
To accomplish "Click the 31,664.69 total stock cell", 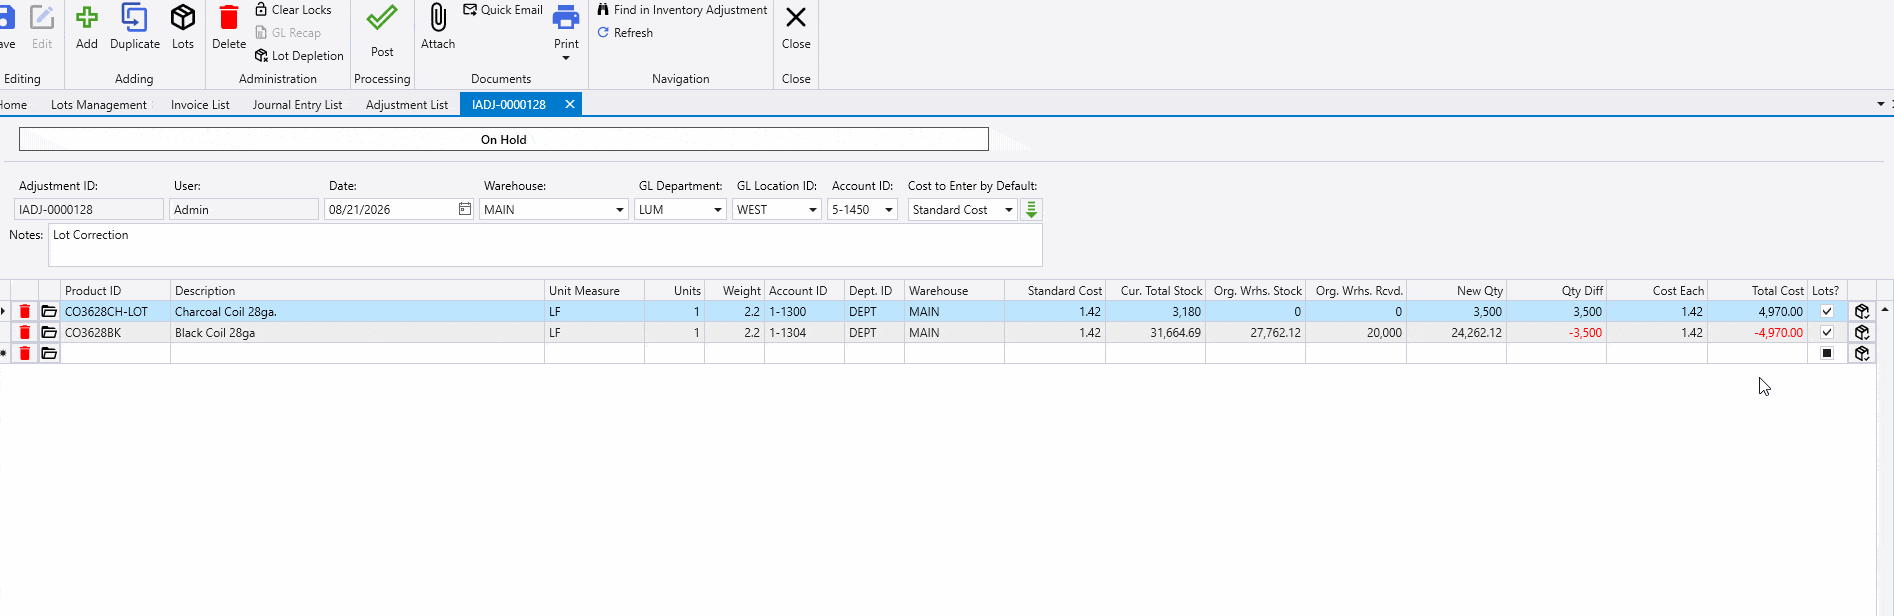I will (1155, 333).
